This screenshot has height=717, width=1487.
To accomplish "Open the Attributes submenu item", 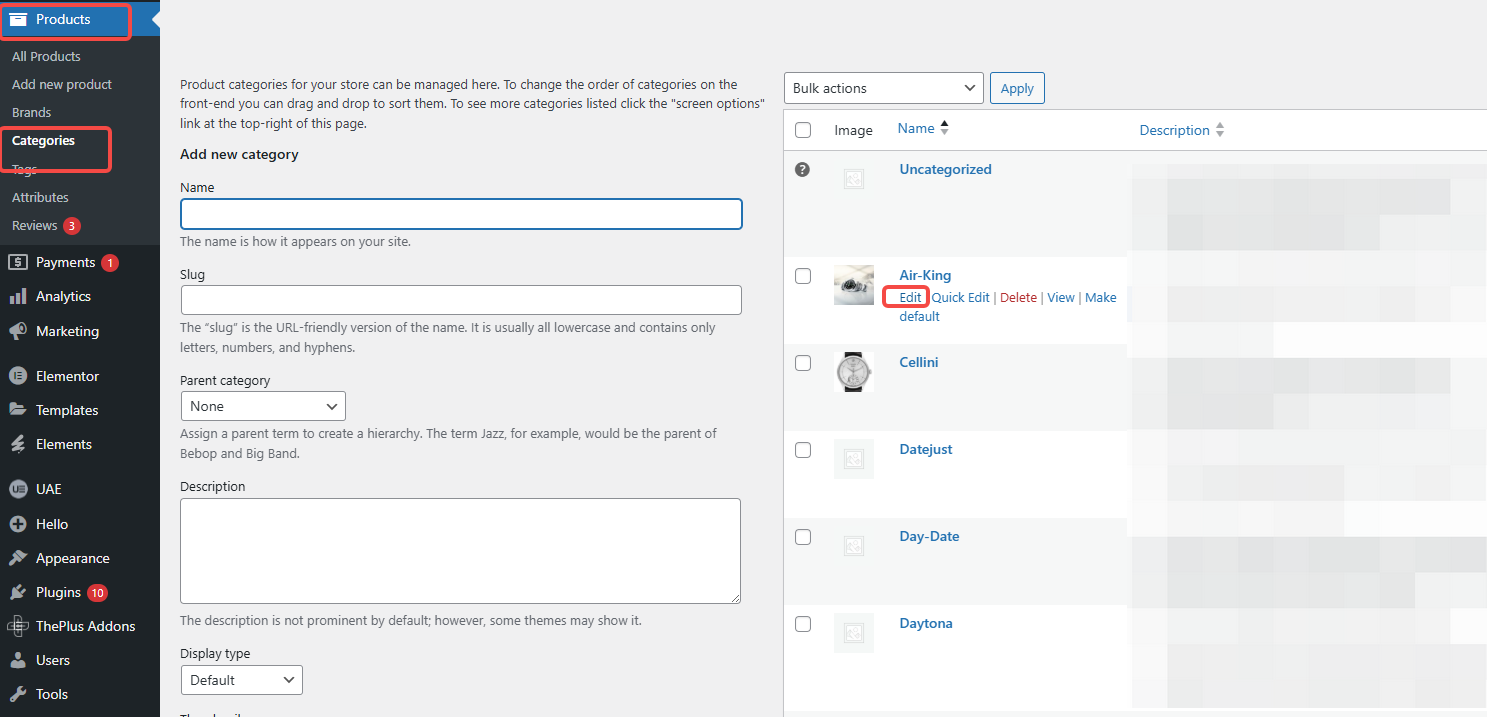I will point(40,198).
